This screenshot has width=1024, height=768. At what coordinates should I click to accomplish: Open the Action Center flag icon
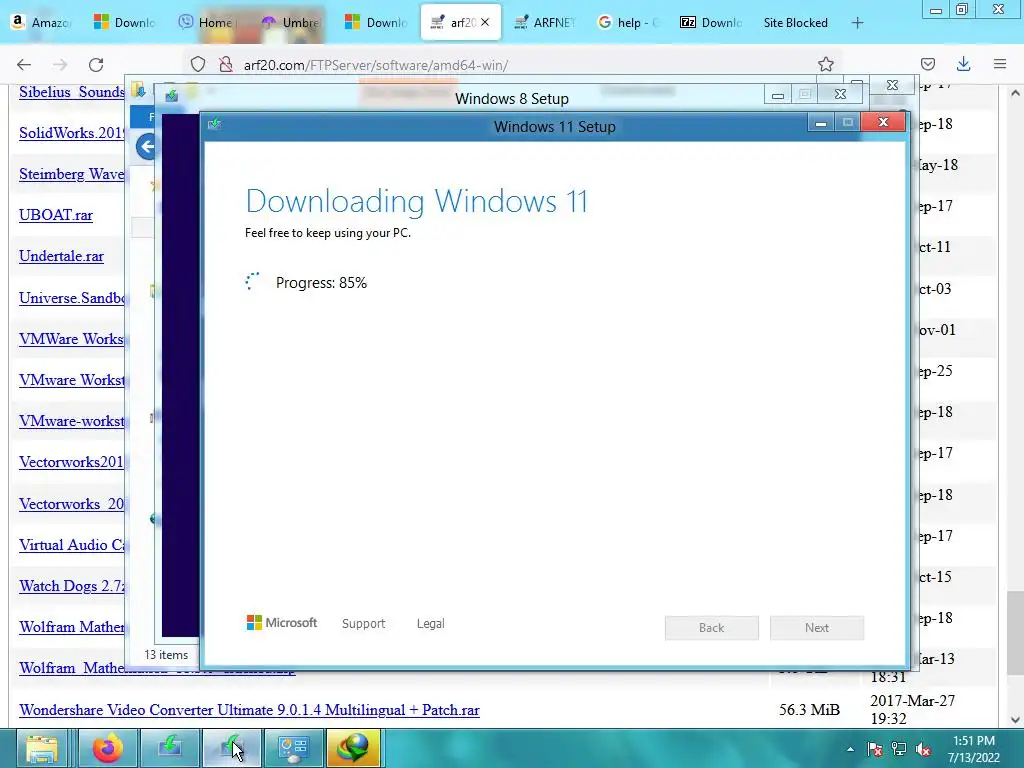coord(874,749)
